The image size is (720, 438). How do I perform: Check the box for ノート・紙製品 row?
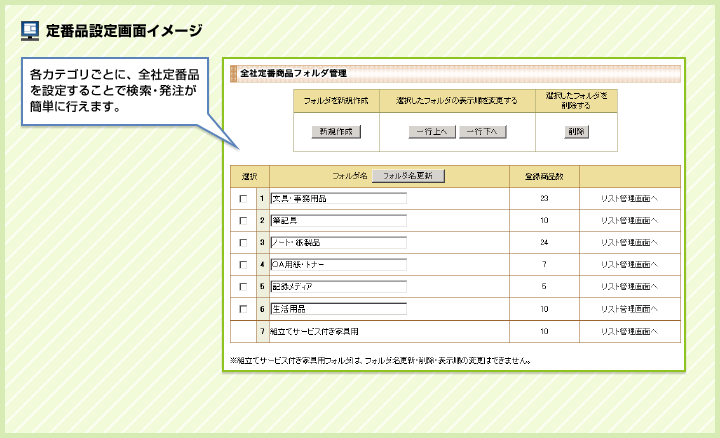point(243,243)
